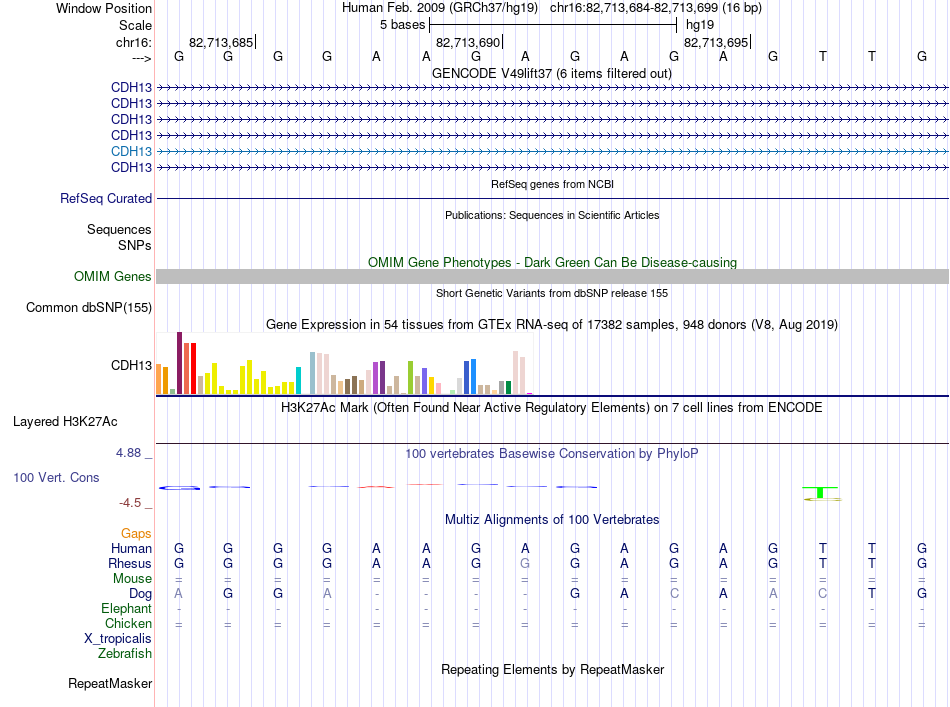Click the blue oval PhyloP conservation mark
Image resolution: width=950 pixels, height=707 pixels.
(x=179, y=488)
